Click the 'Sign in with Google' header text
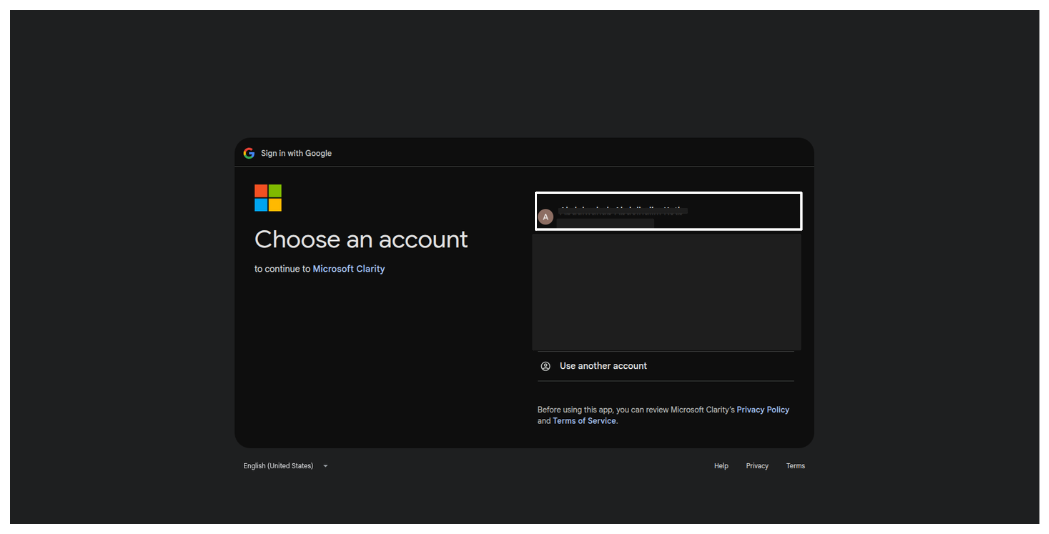 pos(296,153)
